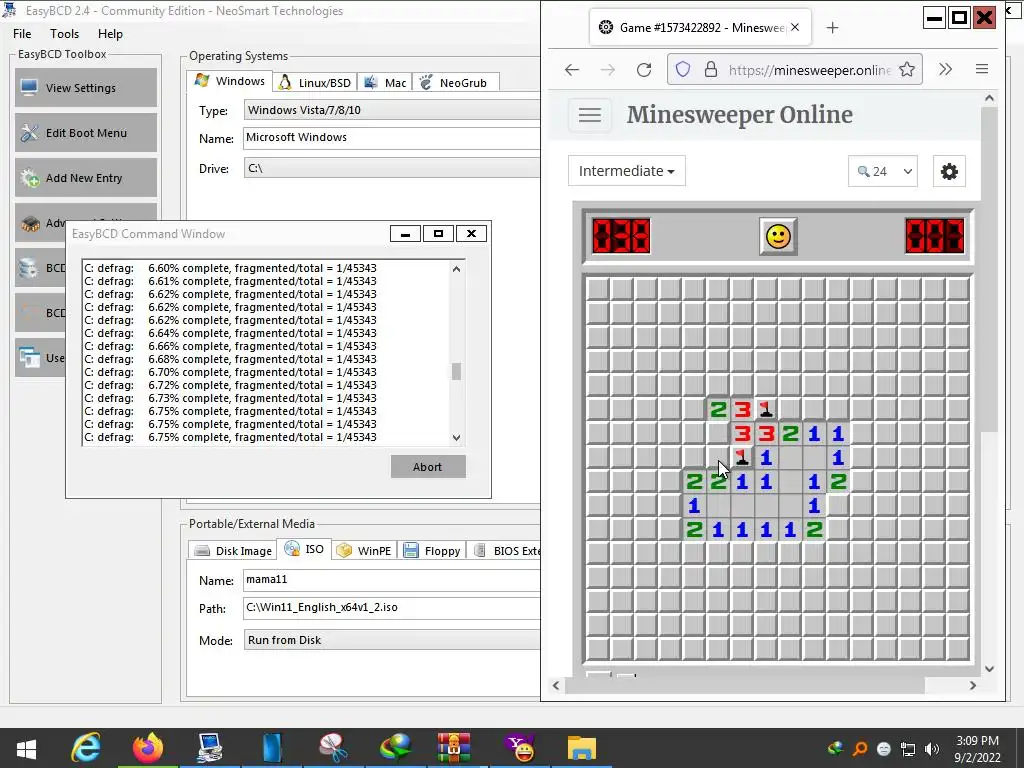
Task: Open the Drive C:\ dropdown
Action: click(392, 168)
